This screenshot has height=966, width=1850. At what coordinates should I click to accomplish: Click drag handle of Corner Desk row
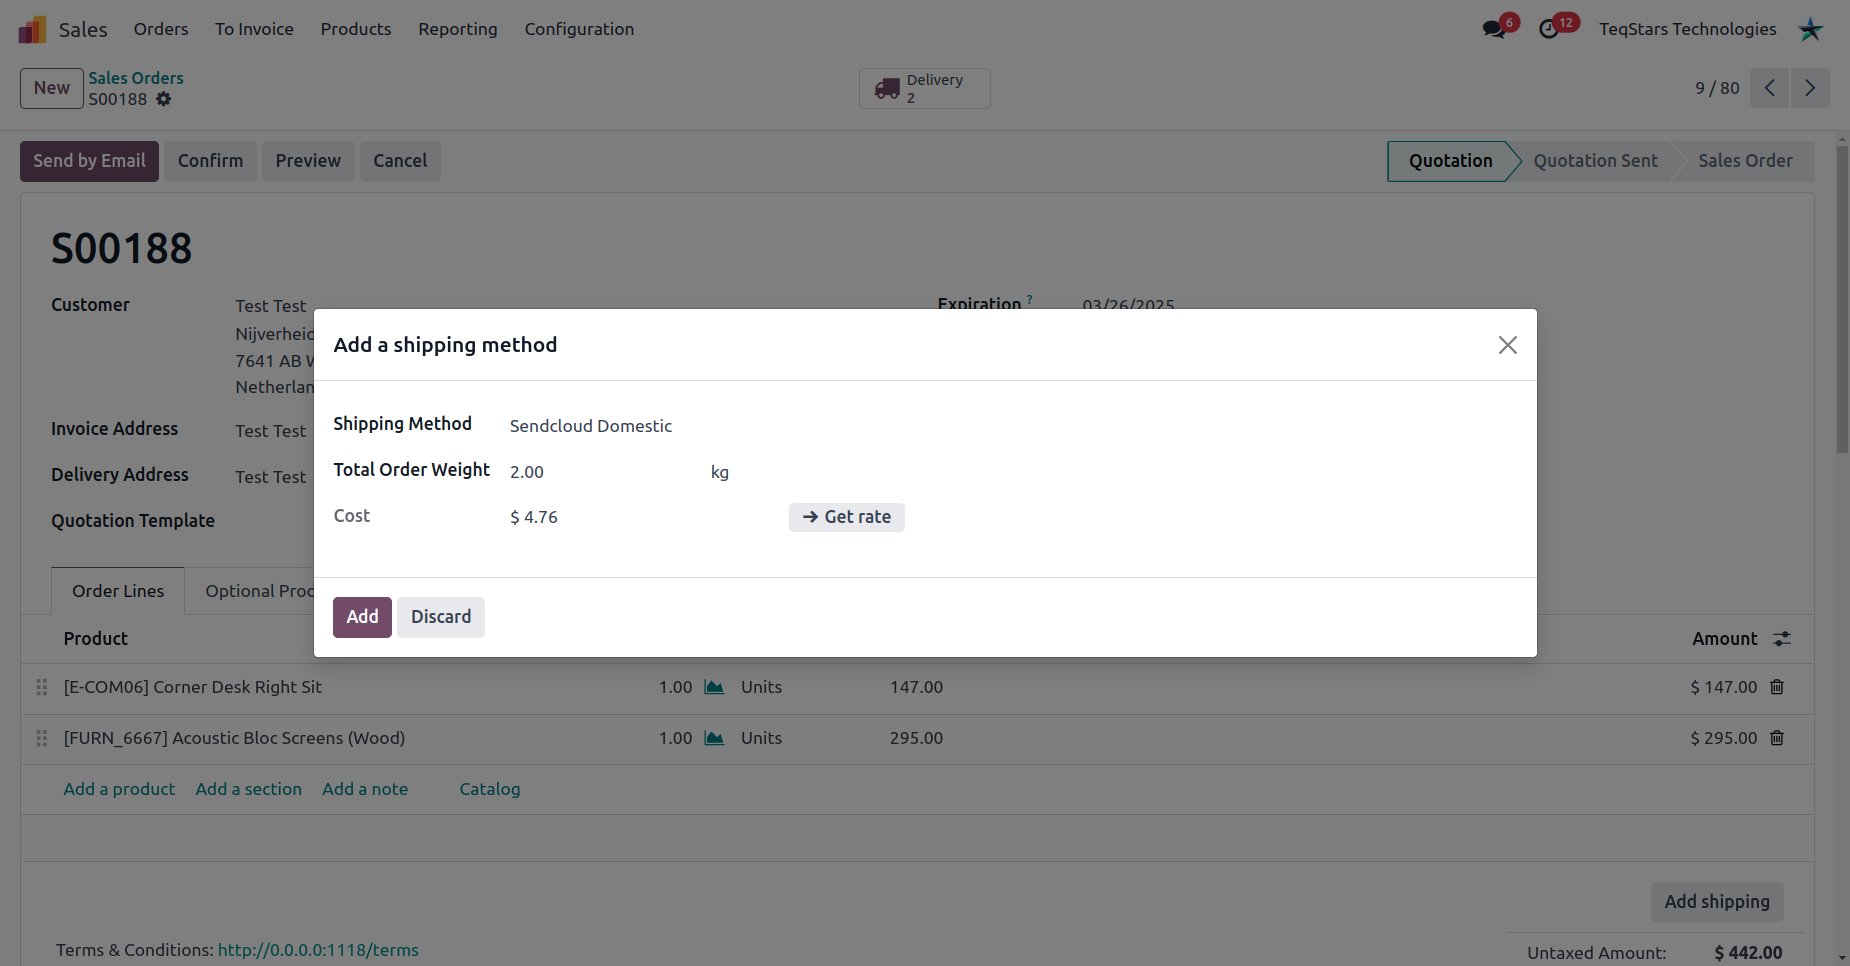[42, 687]
